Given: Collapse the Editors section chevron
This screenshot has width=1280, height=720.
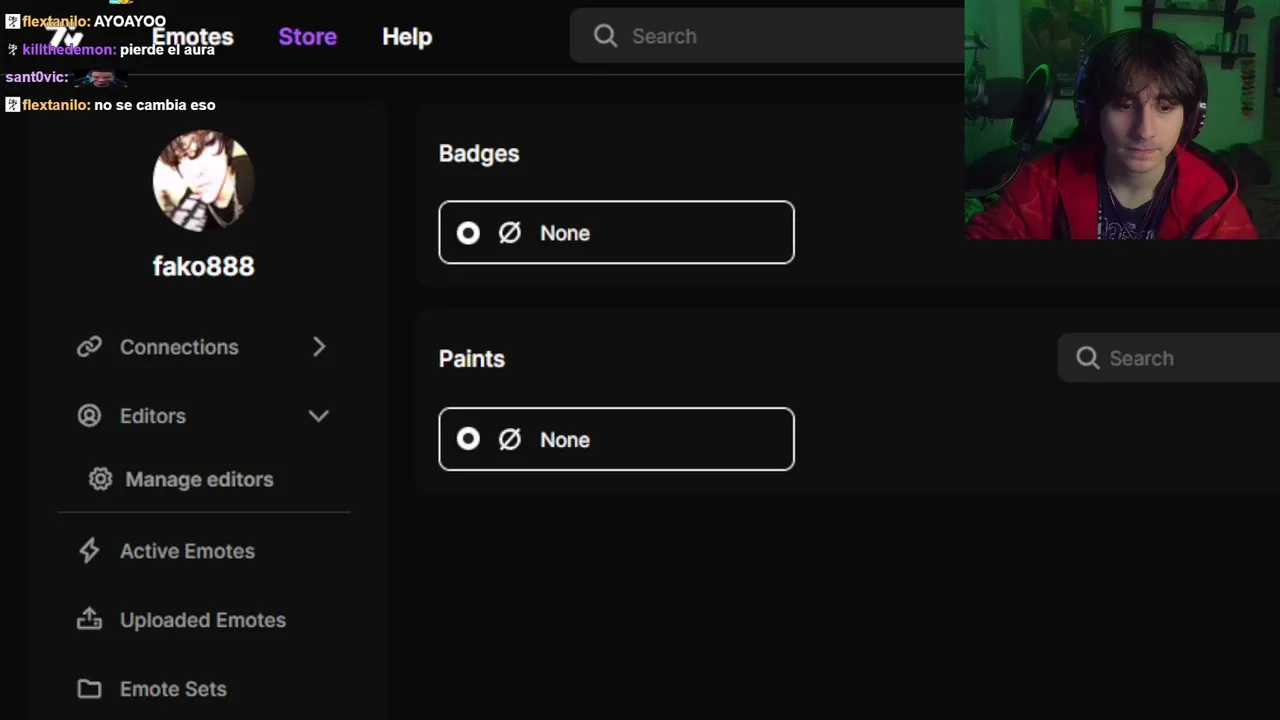Looking at the screenshot, I should (319, 416).
